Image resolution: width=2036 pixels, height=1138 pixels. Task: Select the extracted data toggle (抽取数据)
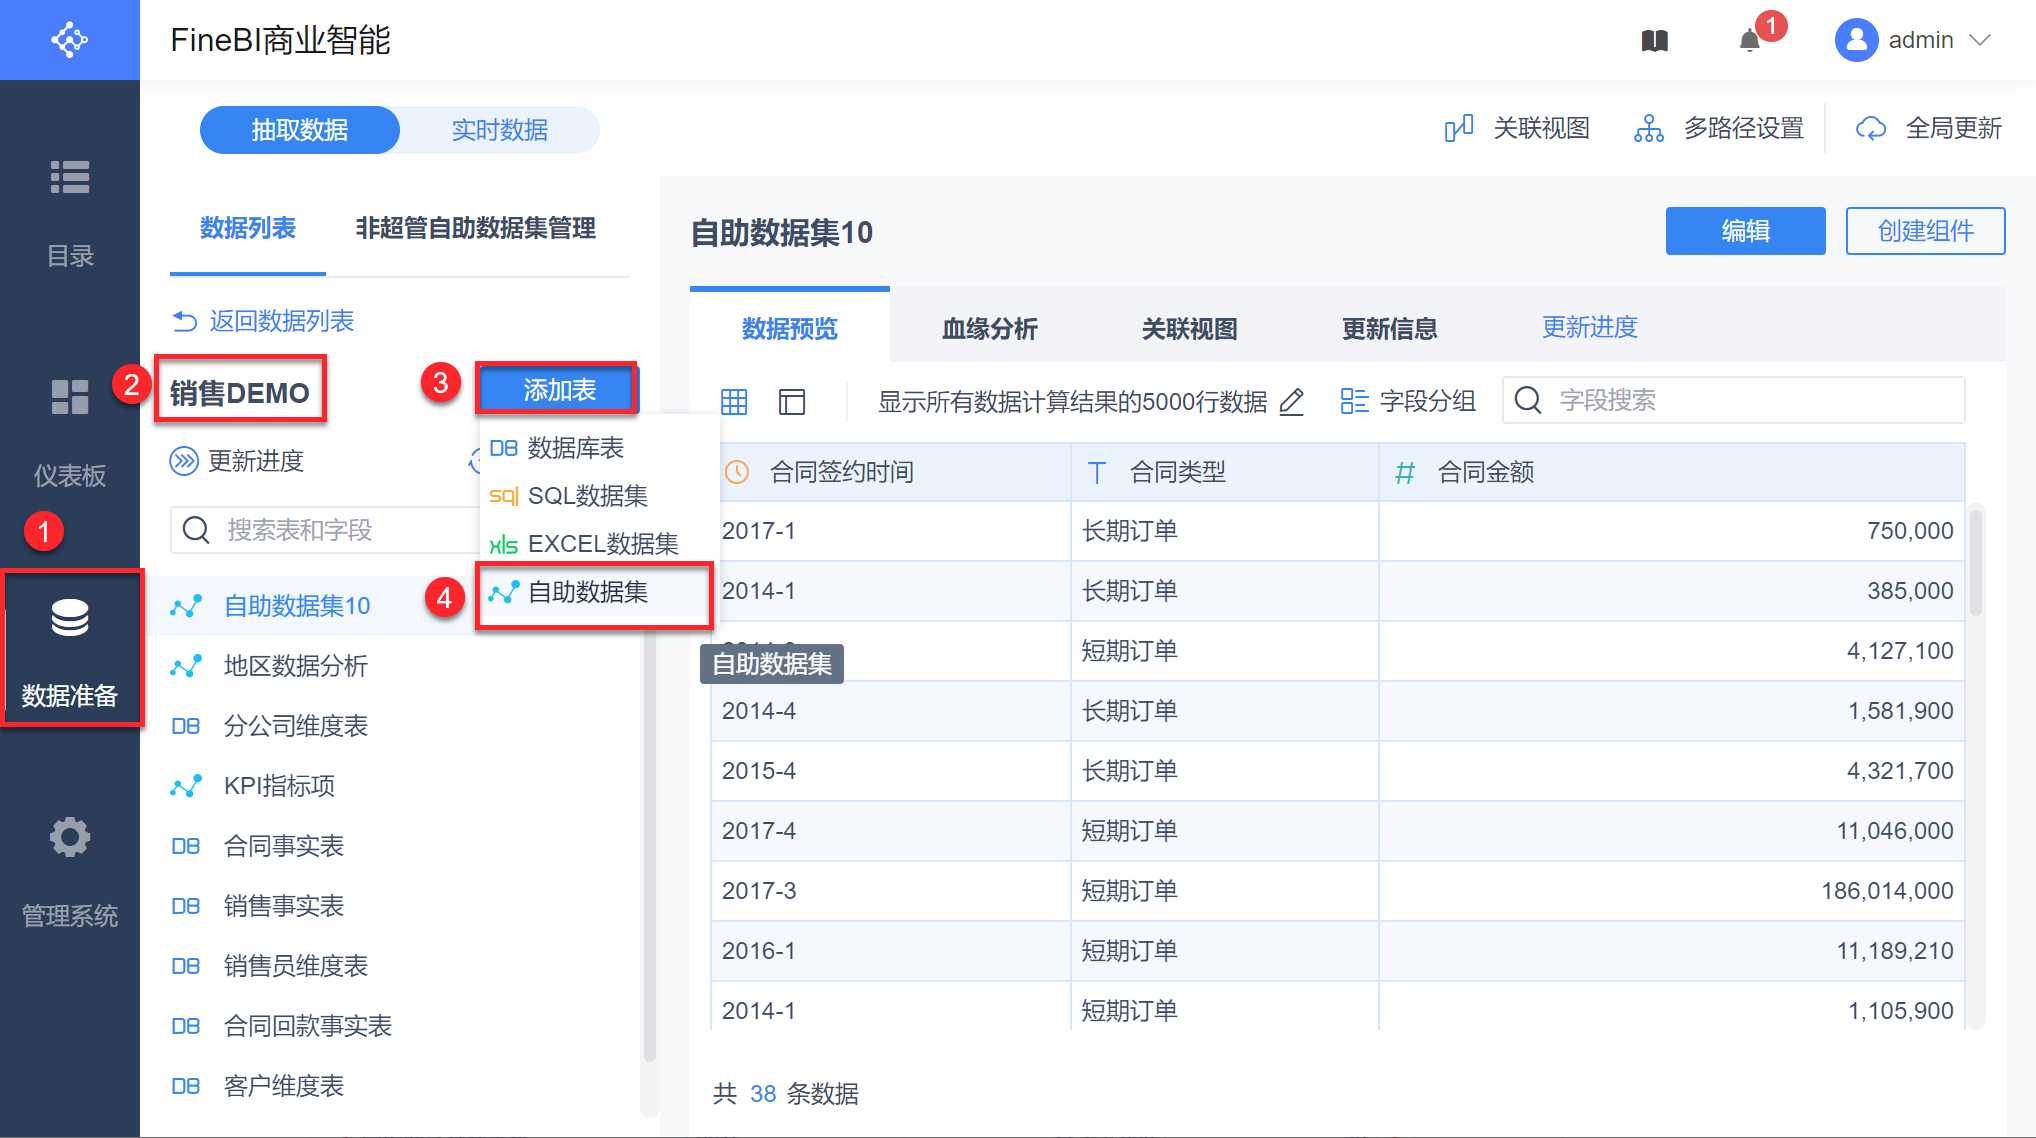300,130
